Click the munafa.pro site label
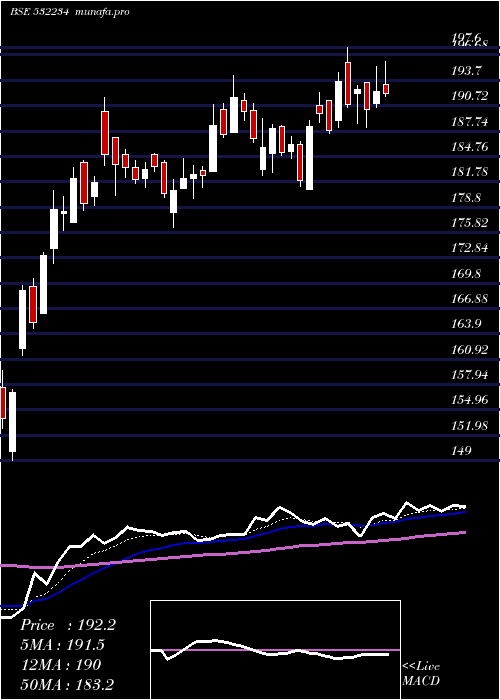This screenshot has height=700, width=500. (x=103, y=12)
